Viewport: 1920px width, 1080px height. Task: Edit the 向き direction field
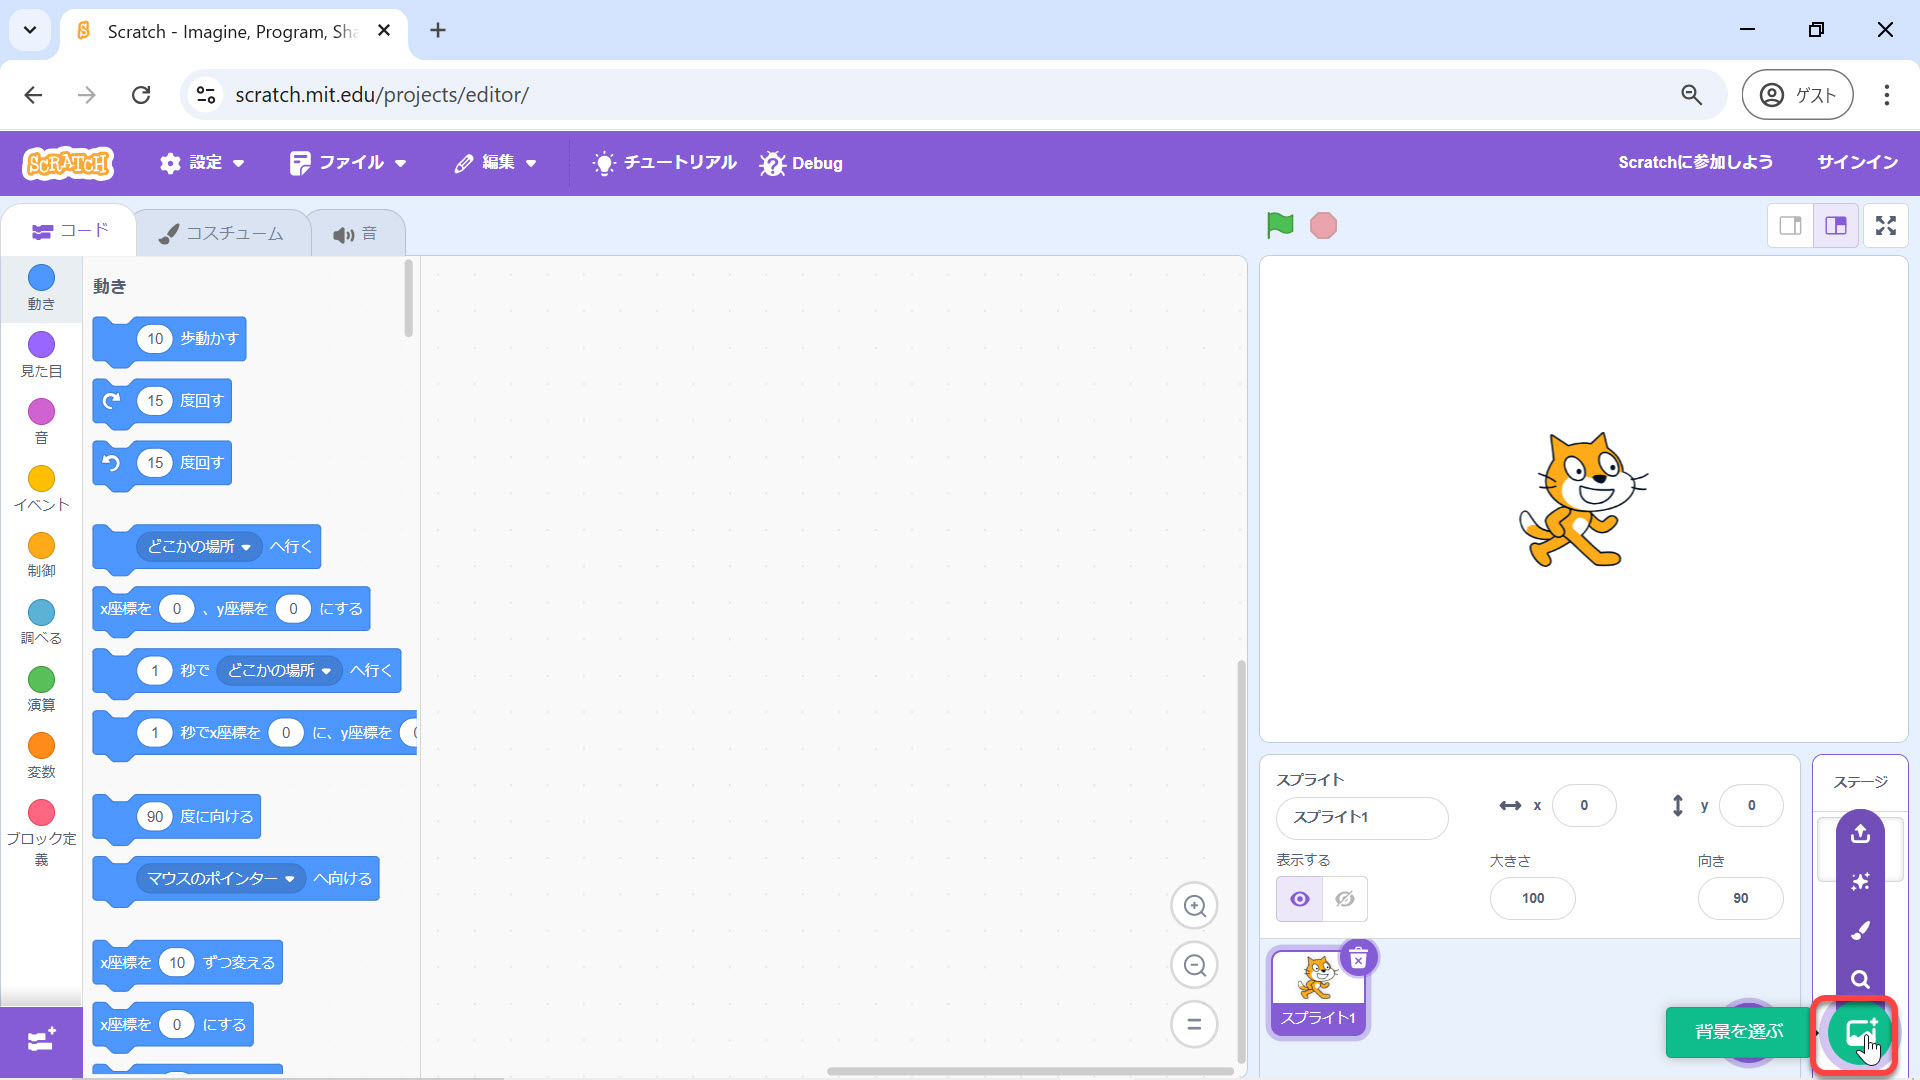click(x=1740, y=899)
